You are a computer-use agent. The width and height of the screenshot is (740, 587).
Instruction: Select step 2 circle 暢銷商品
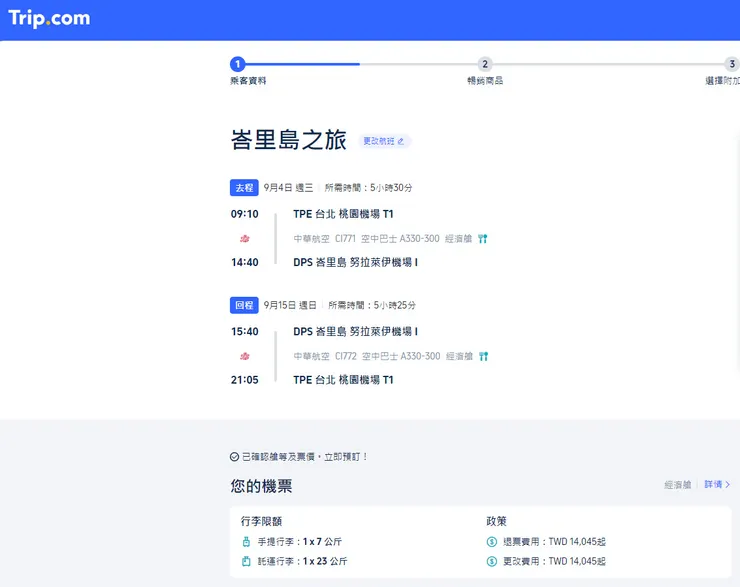485,64
